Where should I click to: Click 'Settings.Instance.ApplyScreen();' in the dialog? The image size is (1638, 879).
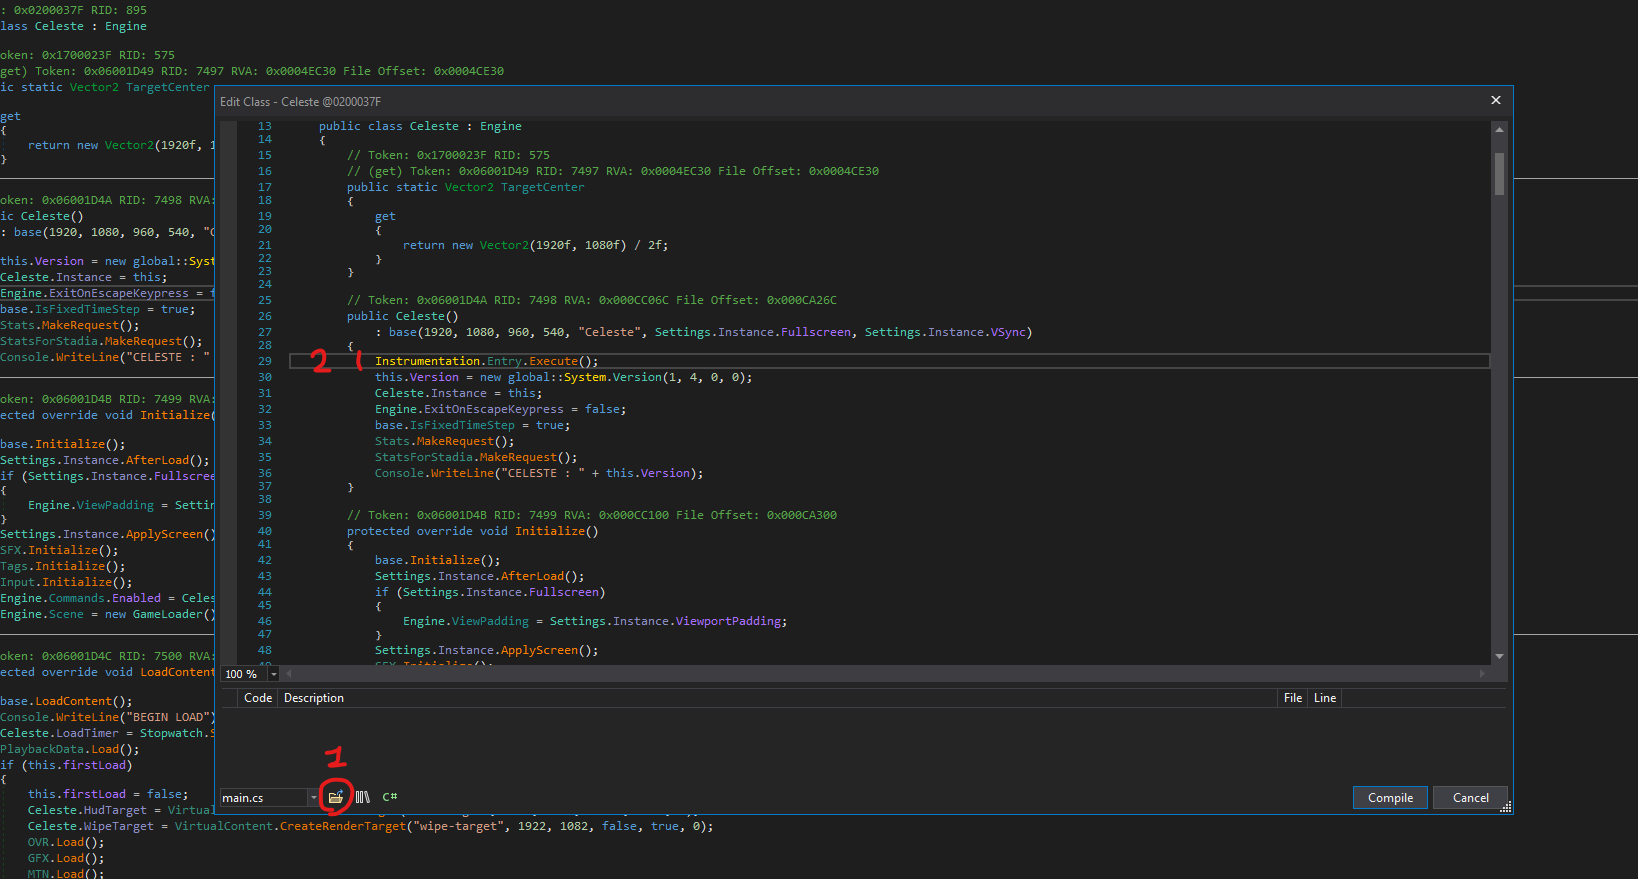(486, 650)
